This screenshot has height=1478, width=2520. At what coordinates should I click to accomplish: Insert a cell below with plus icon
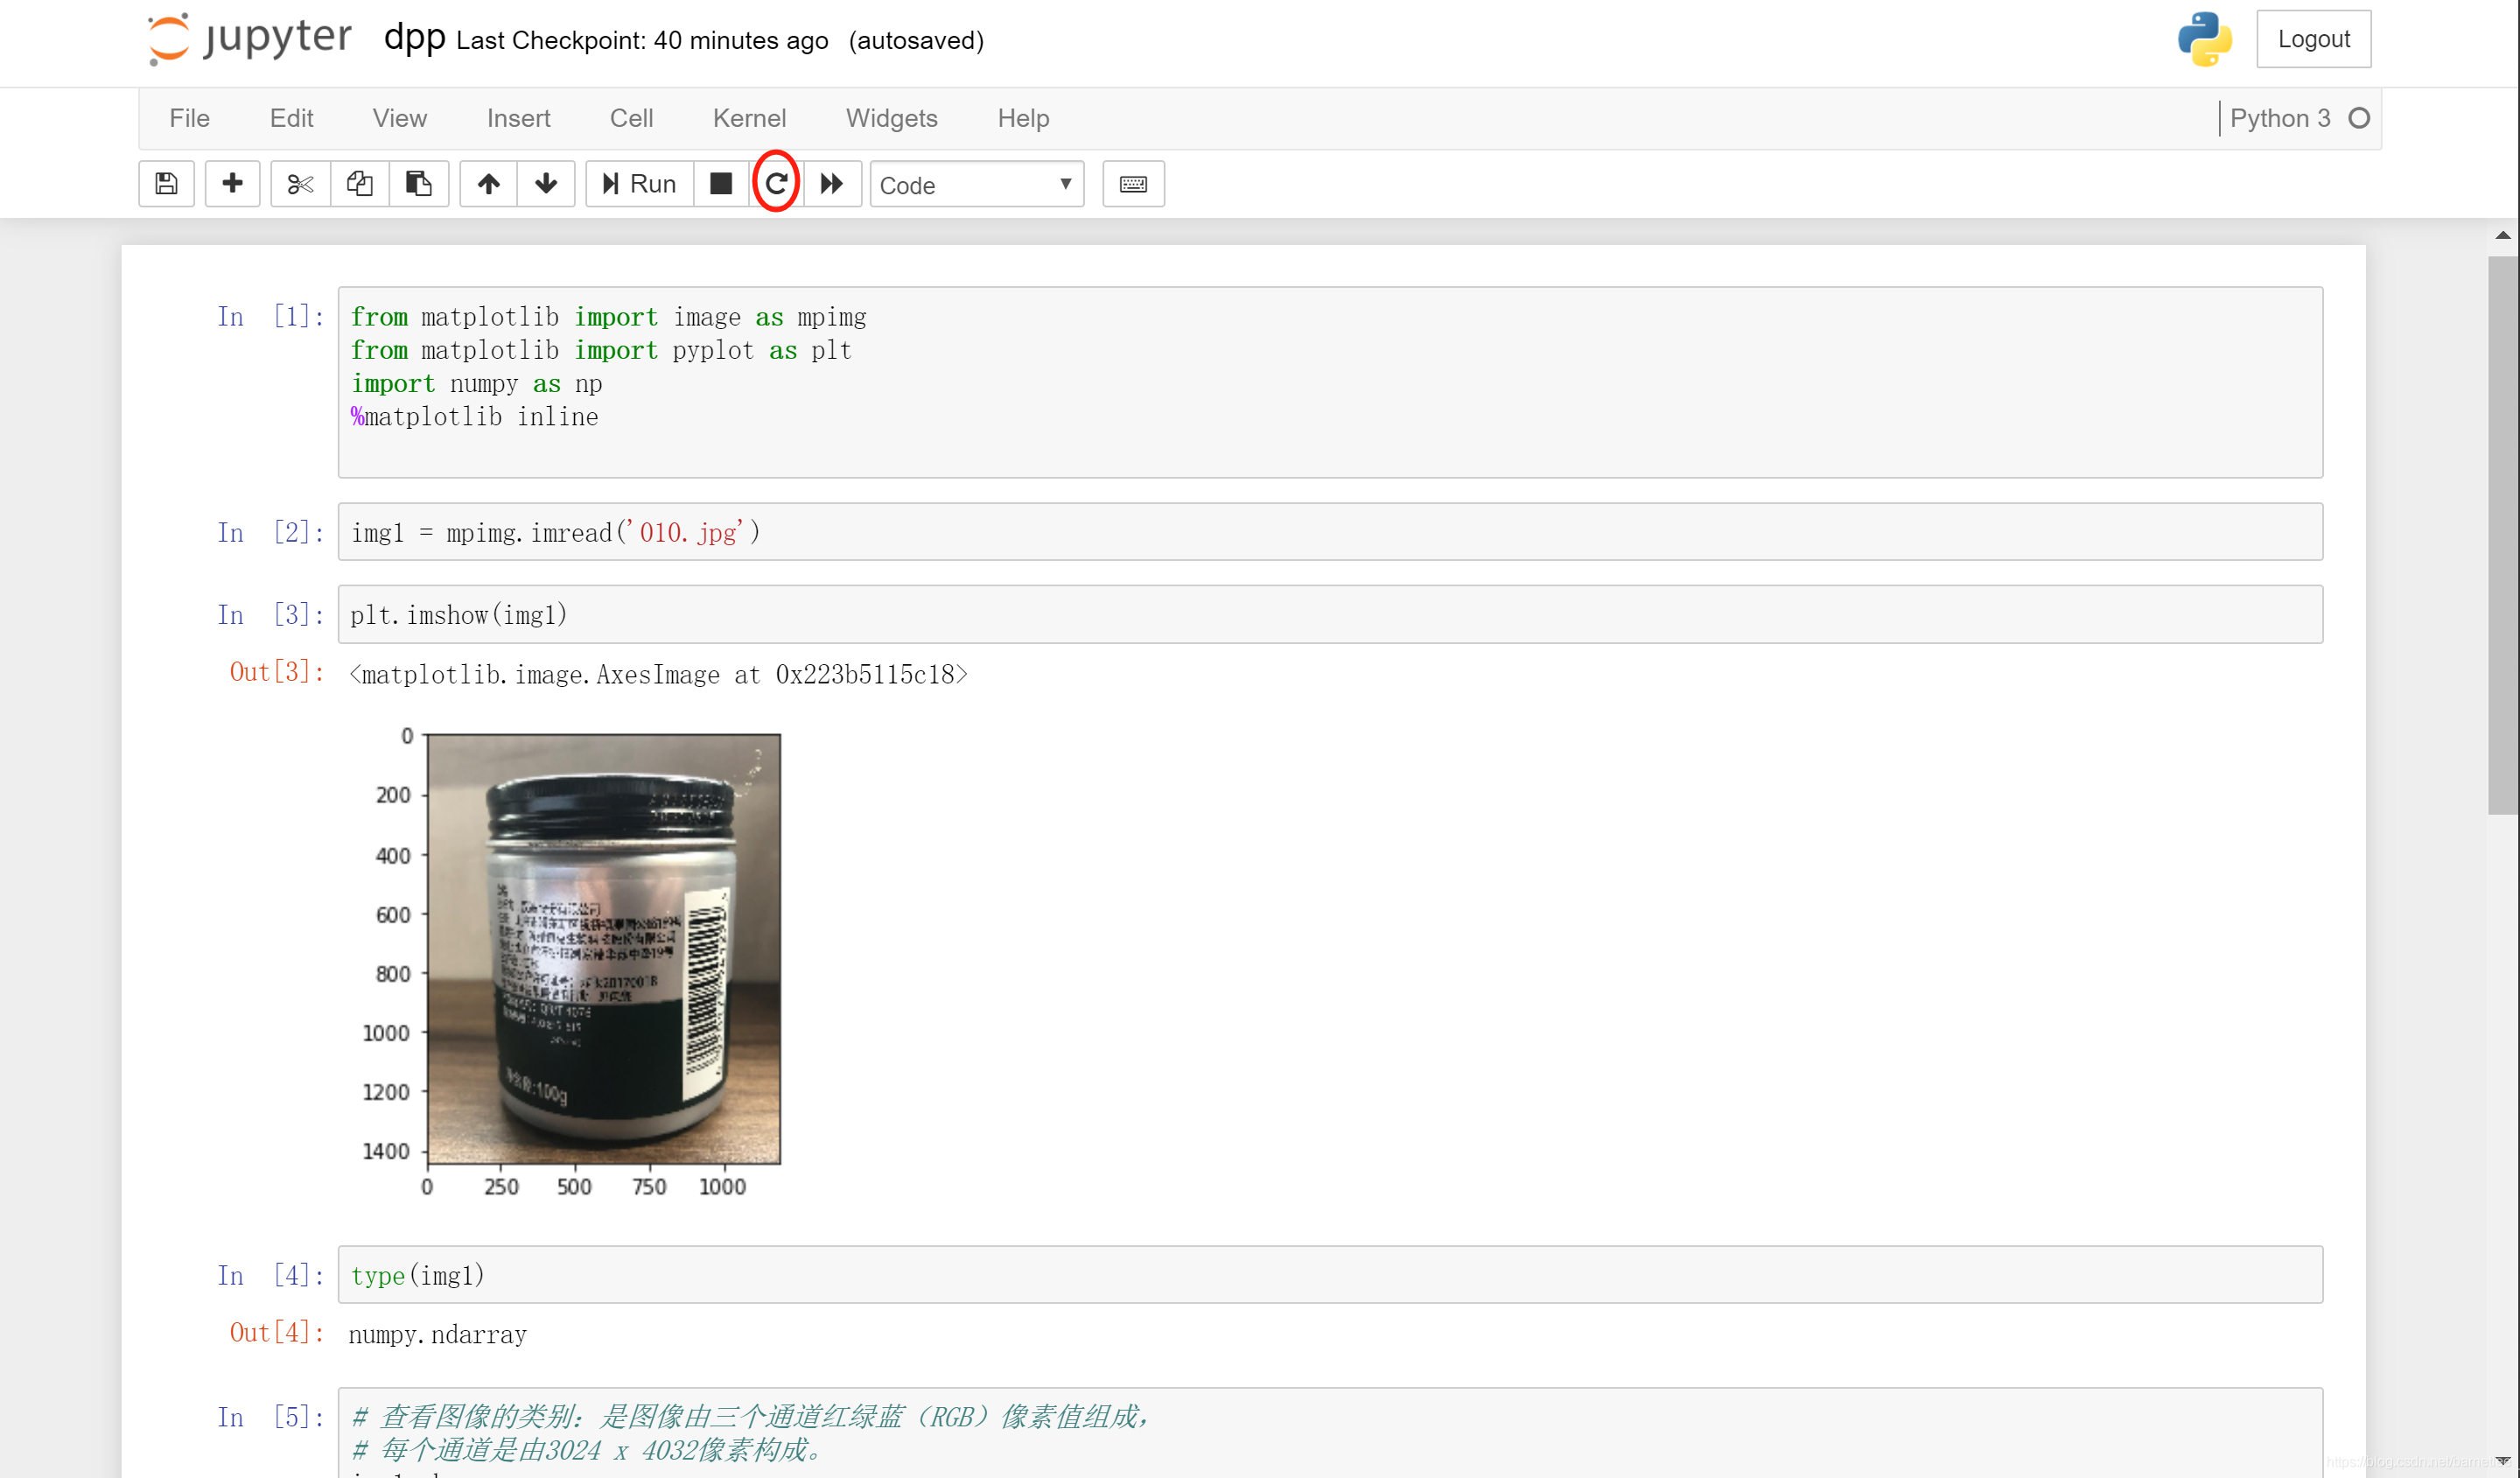232,184
